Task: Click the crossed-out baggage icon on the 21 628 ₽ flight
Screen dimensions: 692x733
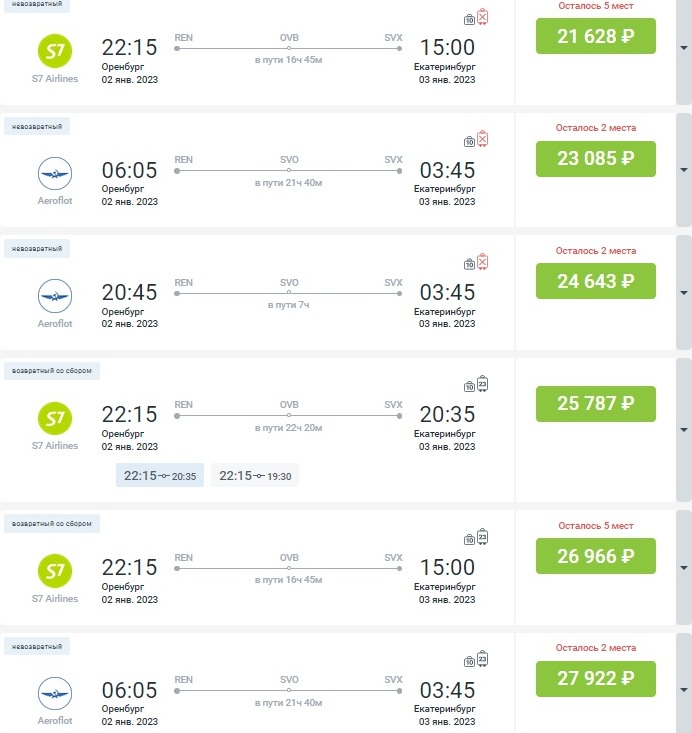Action: click(x=483, y=17)
